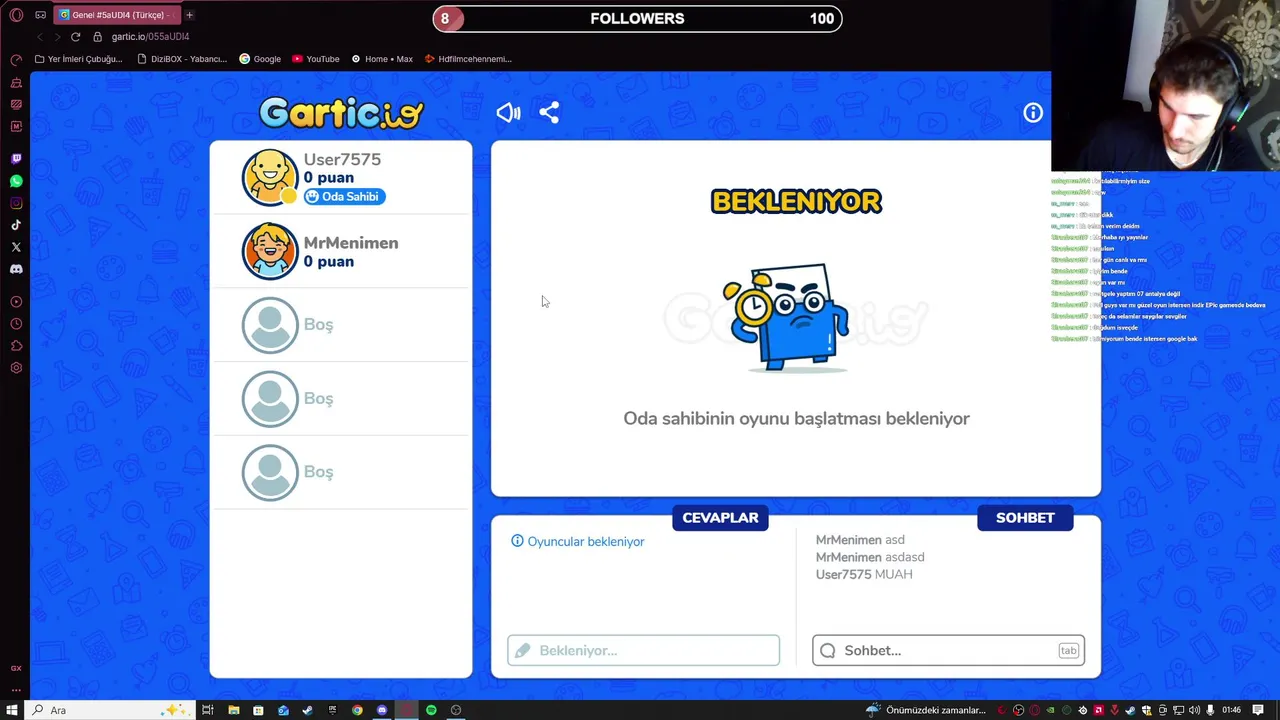1280x720 pixels.
Task: Open Discord in Opera sidebar
Action: pyautogui.click(x=16, y=269)
